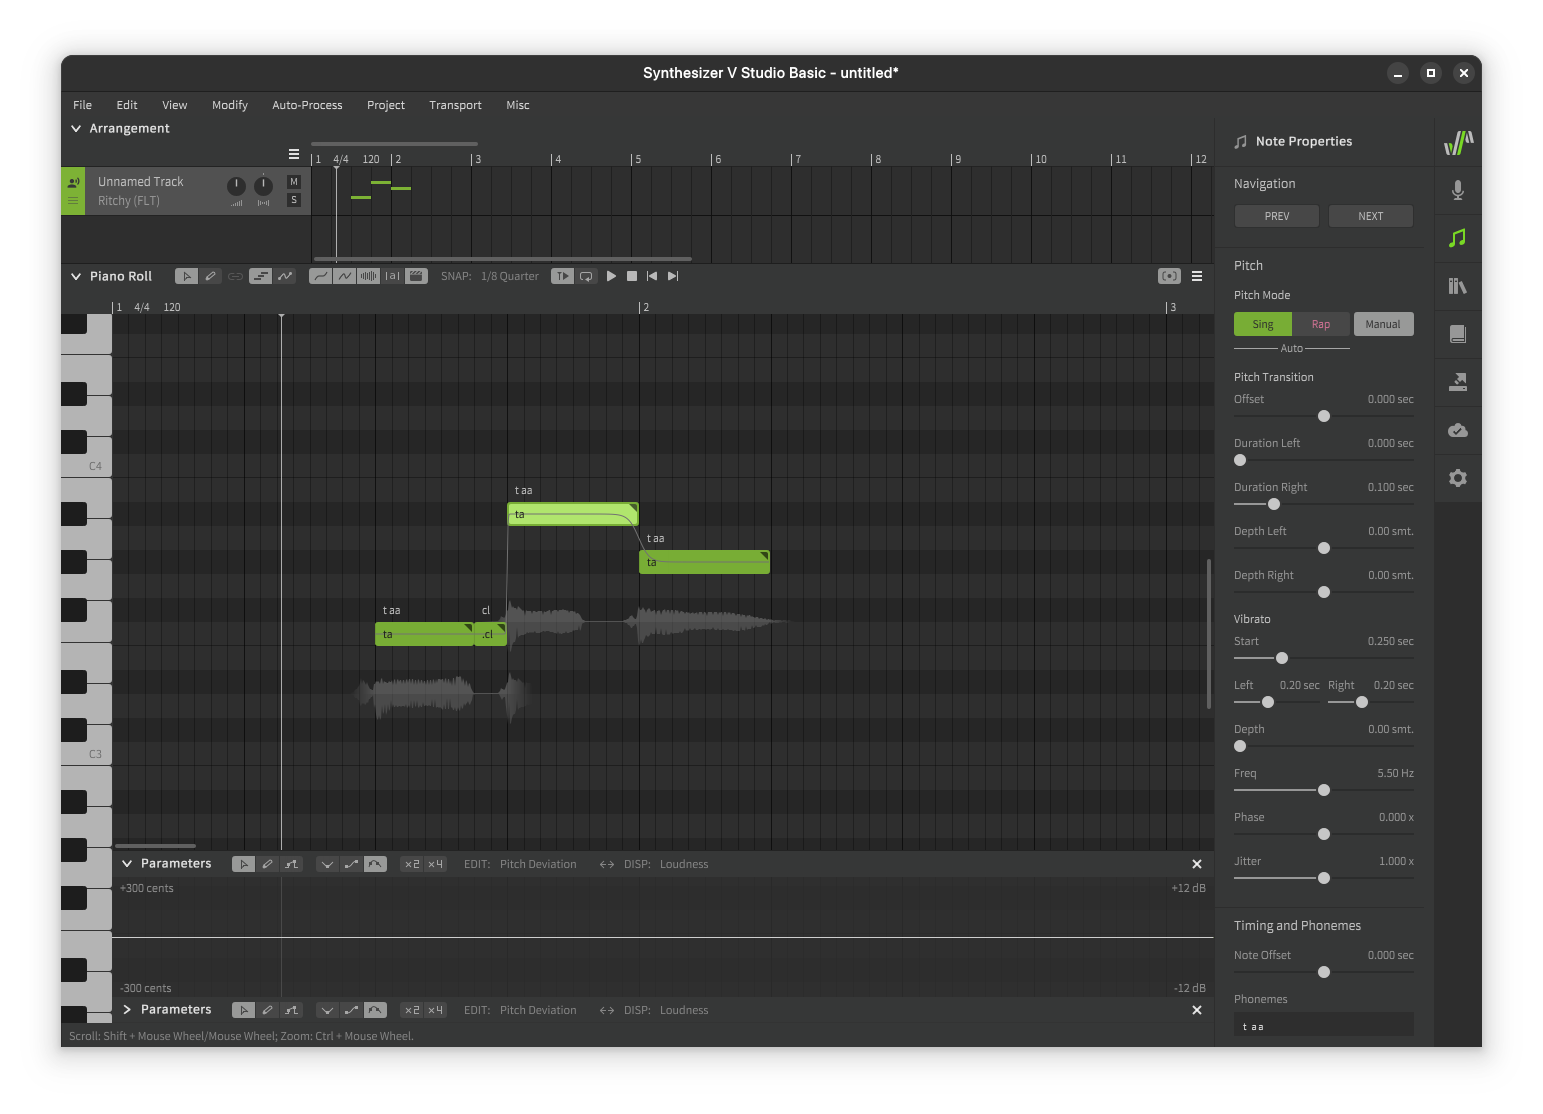Viewport: 1543px width, 1114px height.
Task: Toggle phoneme |a| display in Piano Roll
Action: (393, 276)
